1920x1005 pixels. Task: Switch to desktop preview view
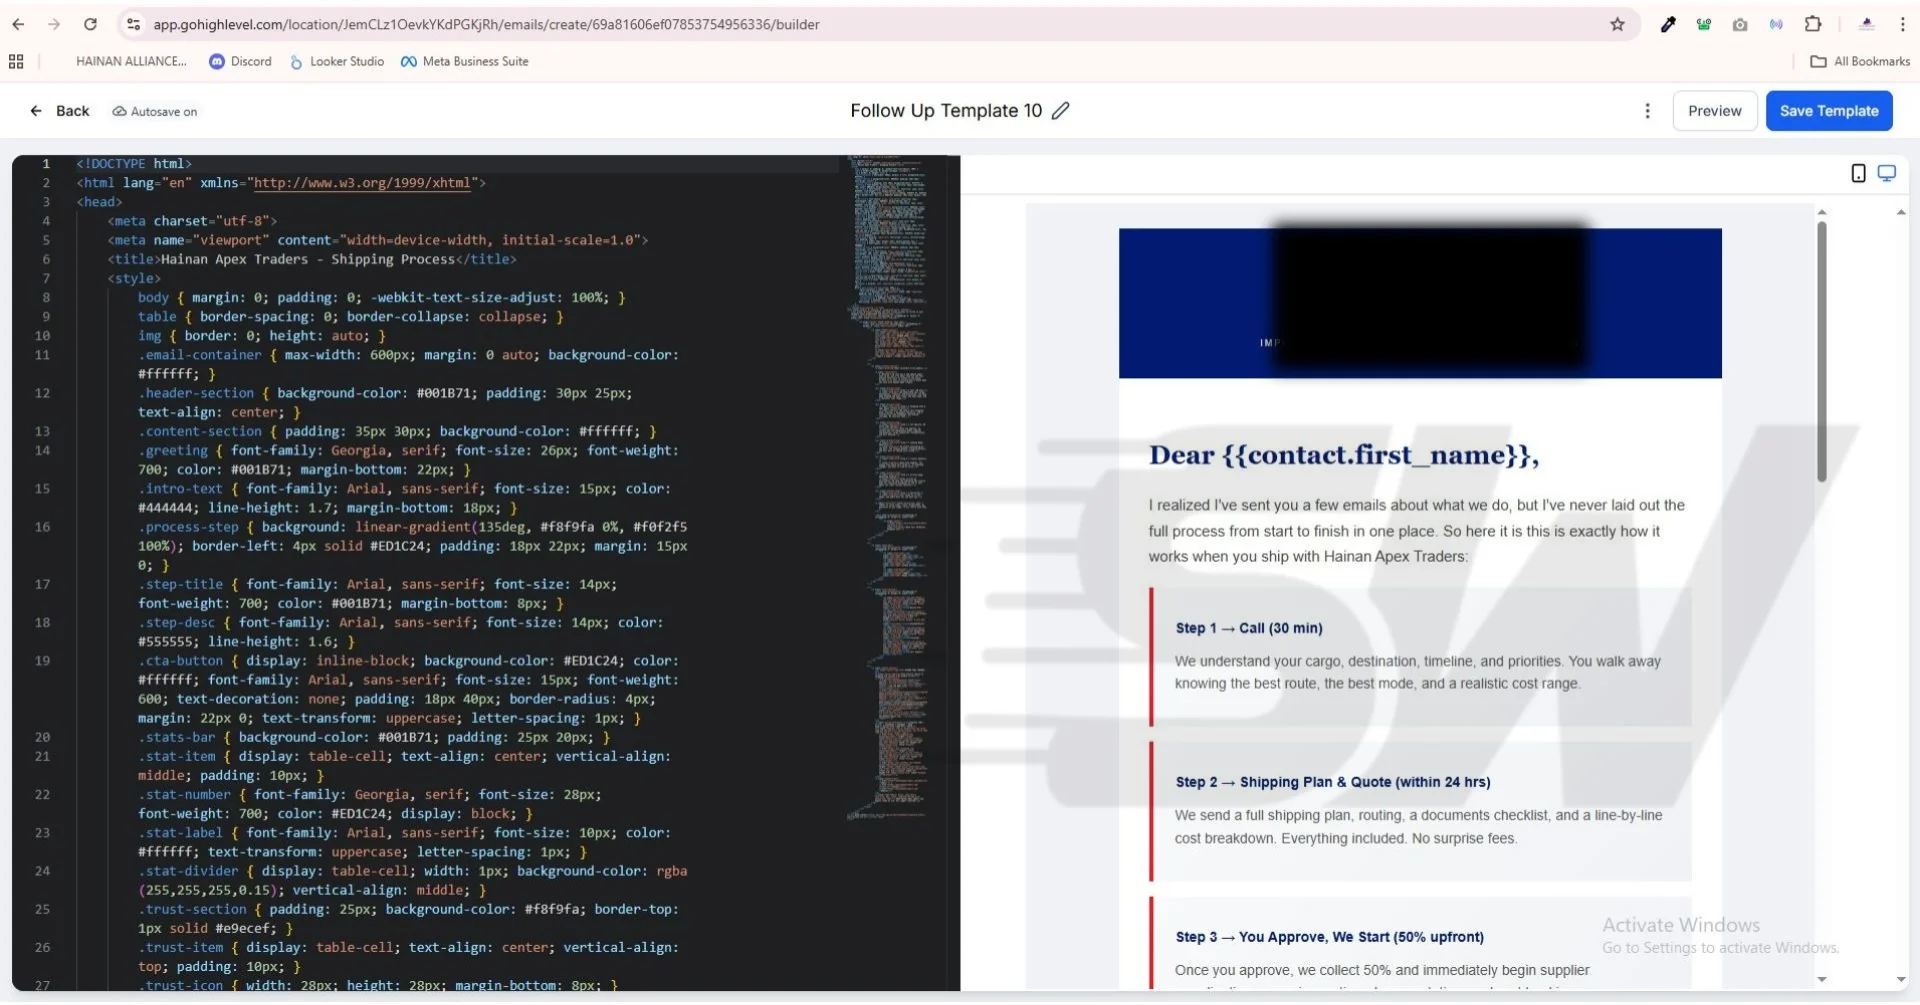tap(1887, 174)
